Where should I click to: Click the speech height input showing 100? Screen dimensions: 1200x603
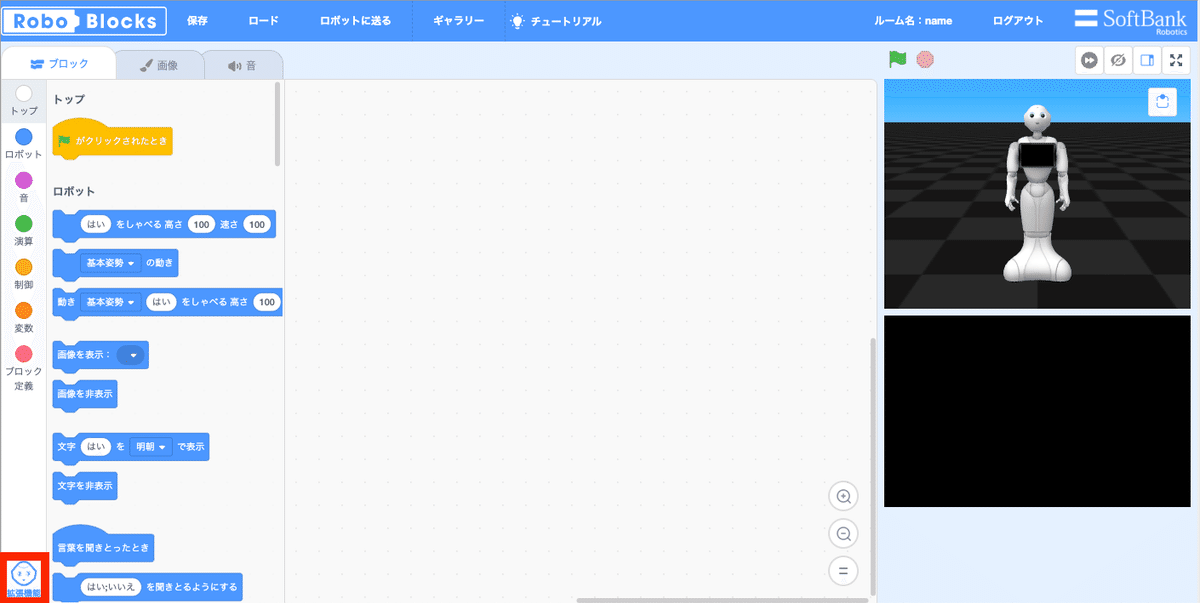[x=201, y=224]
